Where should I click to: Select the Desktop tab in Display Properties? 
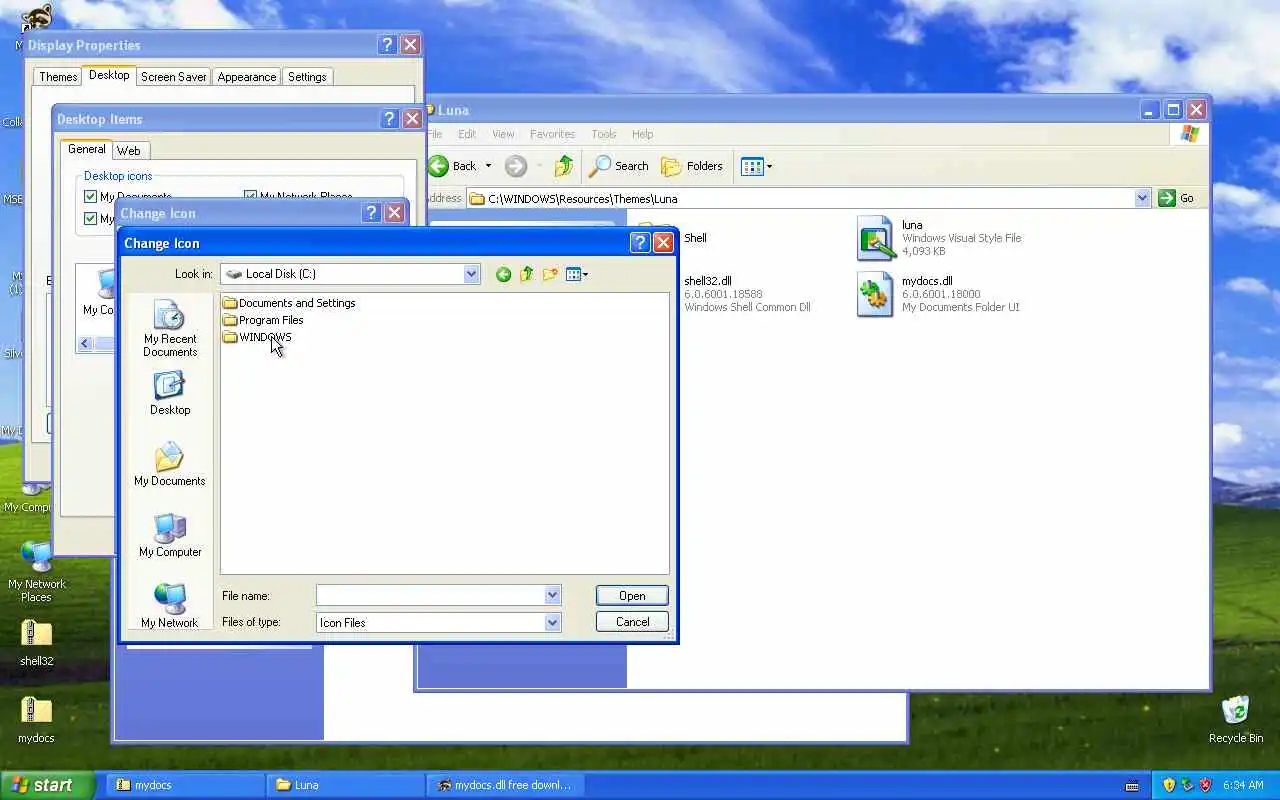(109, 75)
